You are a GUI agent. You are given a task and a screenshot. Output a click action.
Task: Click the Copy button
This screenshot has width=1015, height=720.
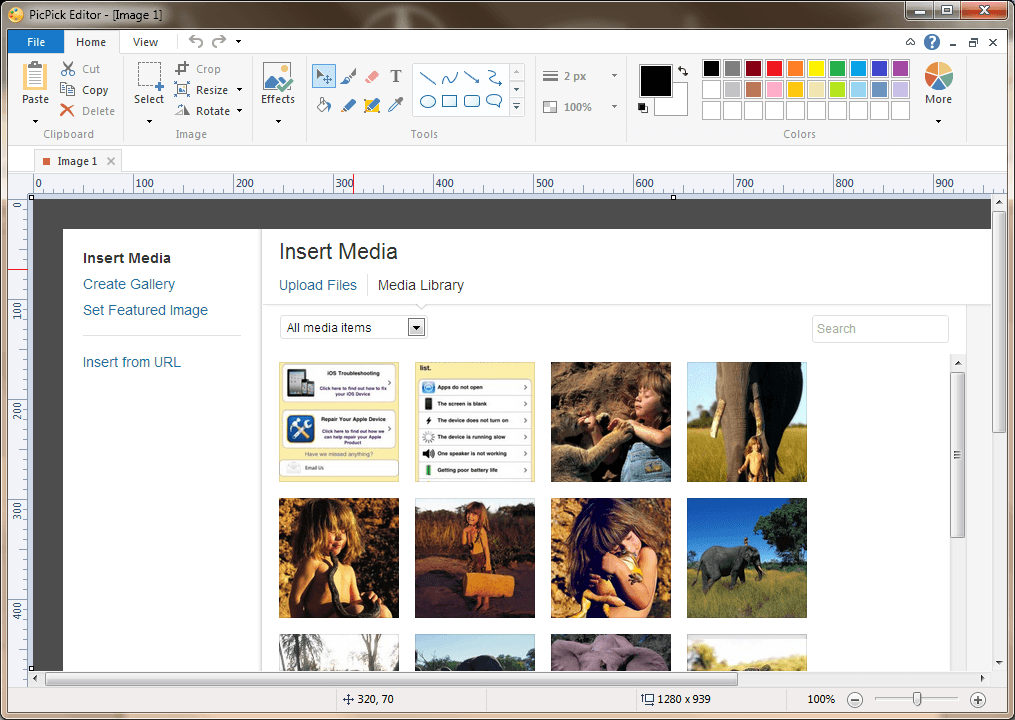pyautogui.click(x=85, y=90)
